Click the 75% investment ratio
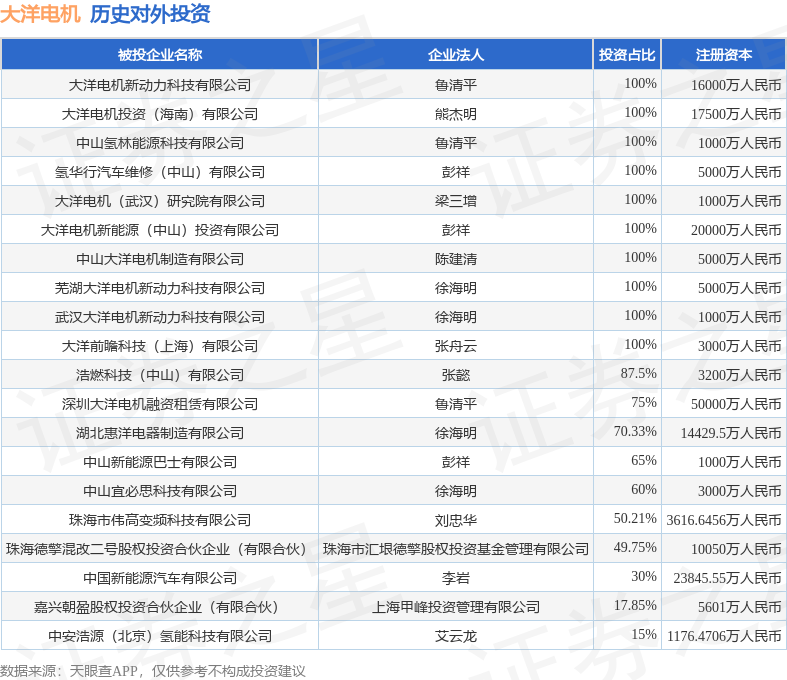The width and height of the screenshot is (787, 680). click(x=644, y=402)
